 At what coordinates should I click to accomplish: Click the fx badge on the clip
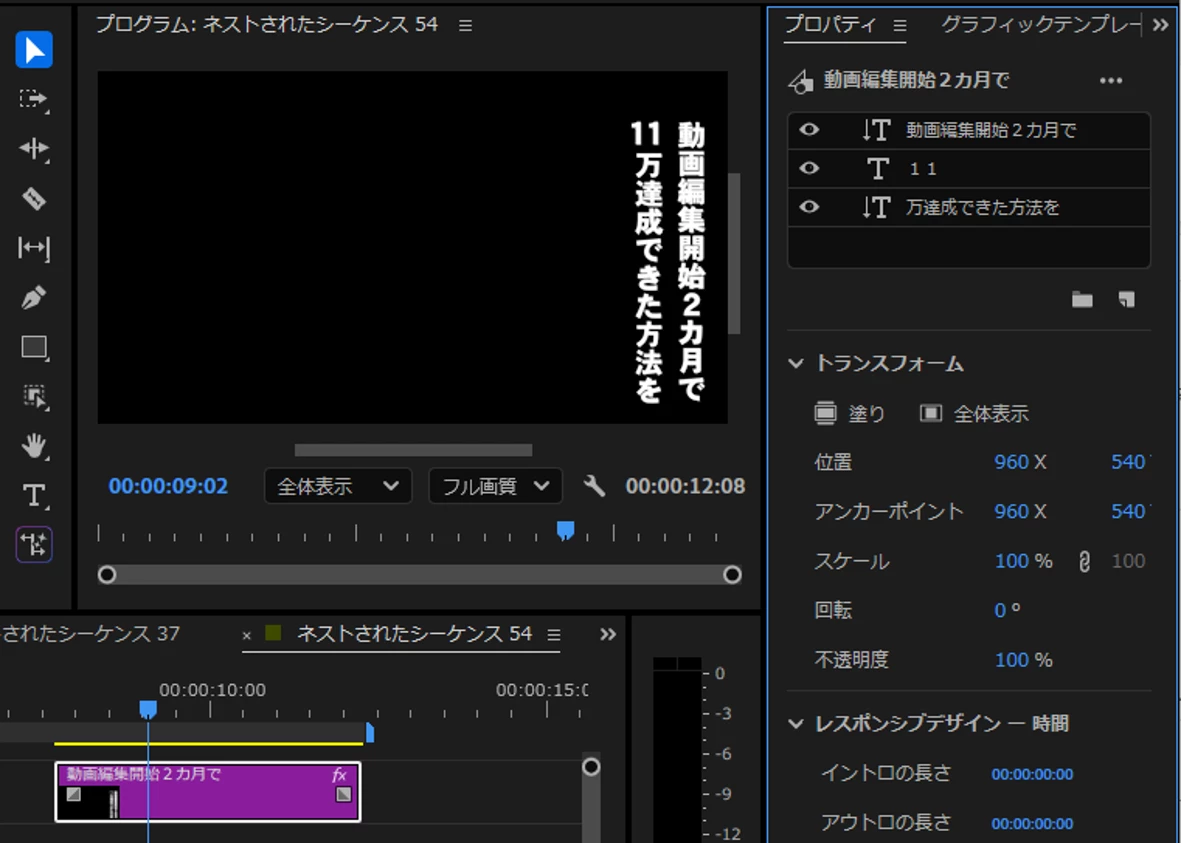[339, 774]
